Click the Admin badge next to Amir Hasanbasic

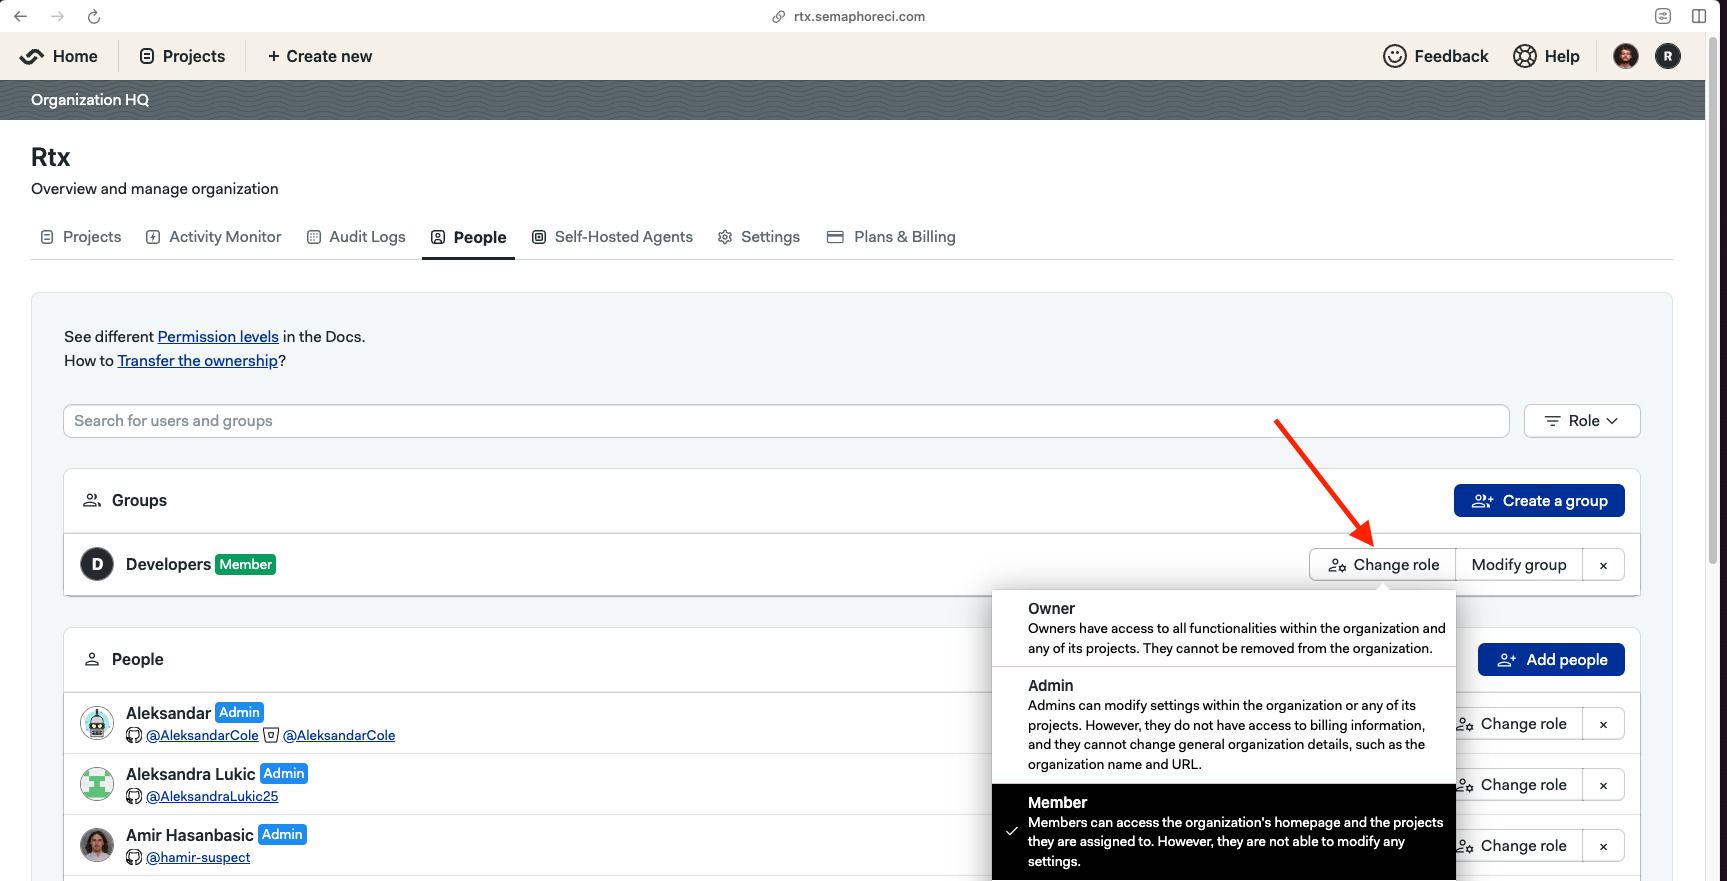point(282,834)
